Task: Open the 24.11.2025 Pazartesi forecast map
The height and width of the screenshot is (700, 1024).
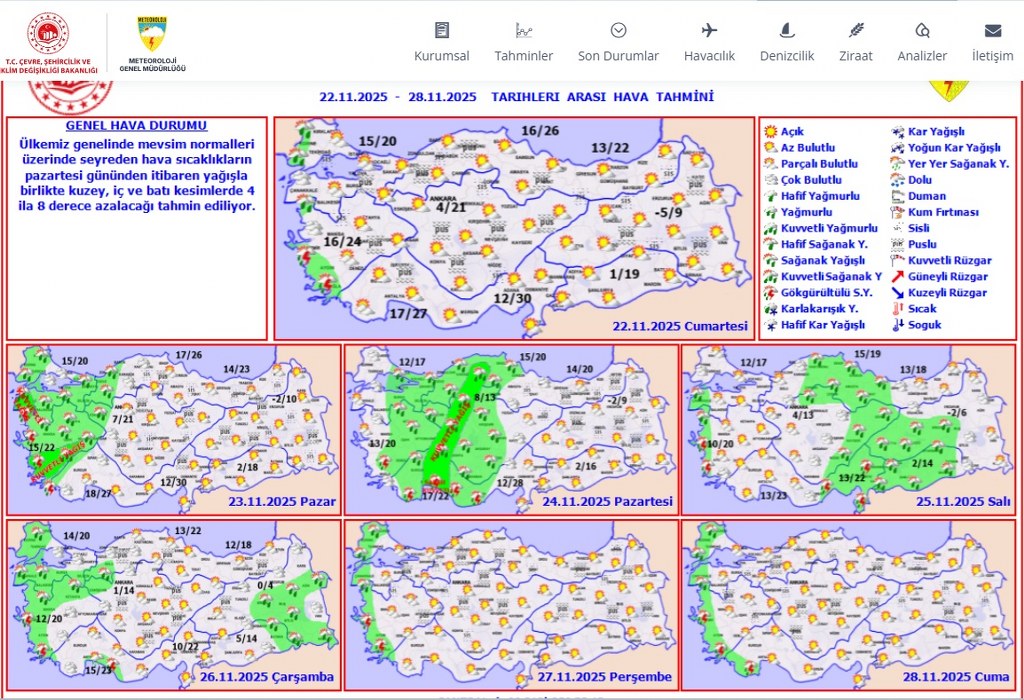Action: click(x=510, y=429)
